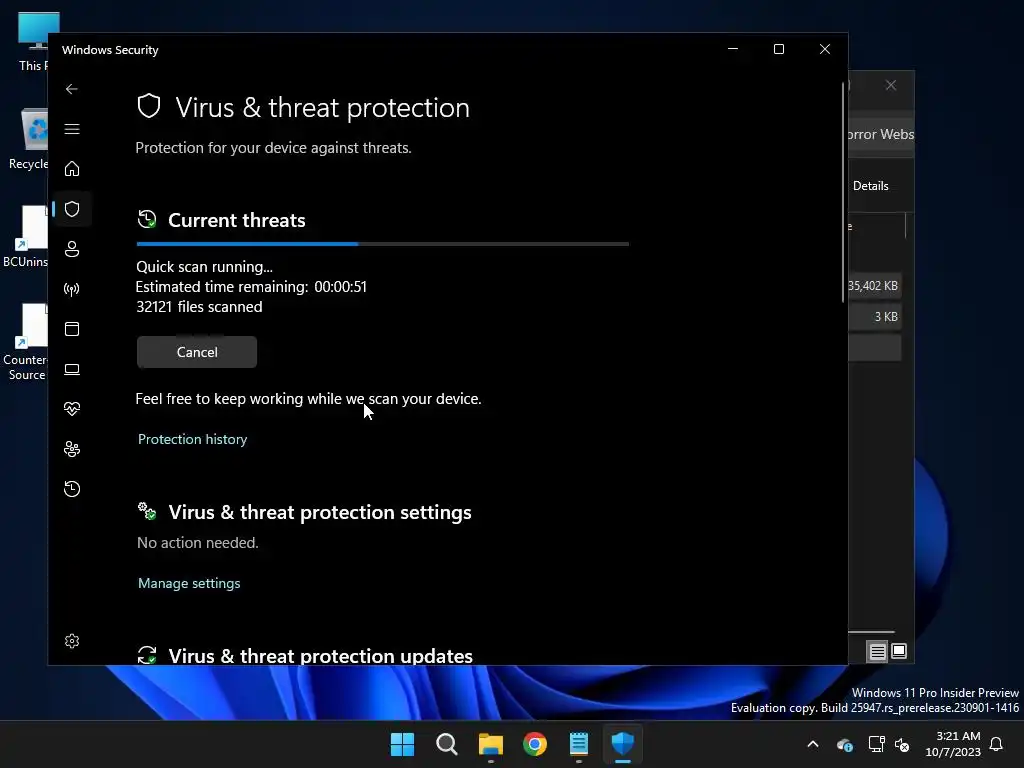Screen dimensions: 1024x768
Task: Open the Windows Start menu
Action: coord(402,744)
